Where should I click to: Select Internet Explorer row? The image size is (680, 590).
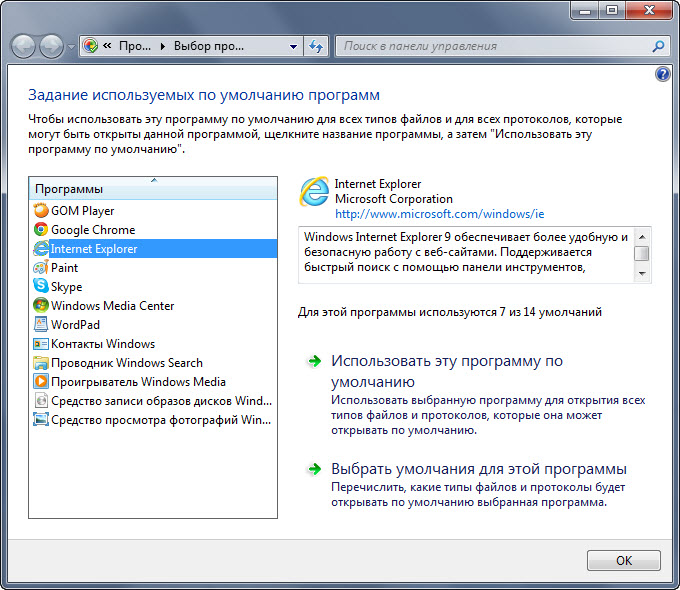click(x=153, y=249)
